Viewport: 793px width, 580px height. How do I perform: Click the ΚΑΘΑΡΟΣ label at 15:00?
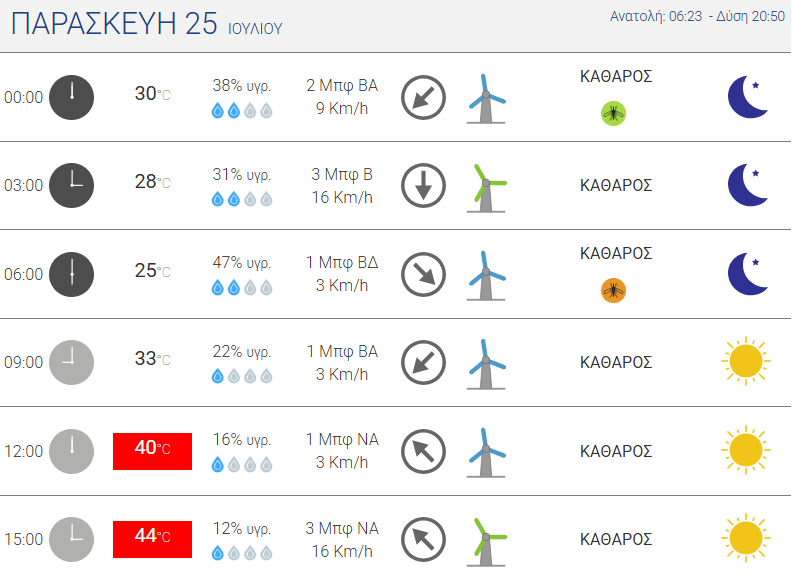616,540
